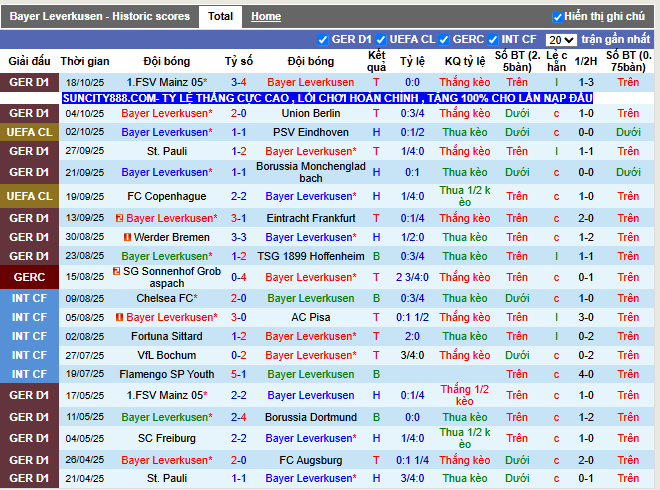Open the 1.FSV Mainz 05 team link for 18/10/25

click(167, 82)
